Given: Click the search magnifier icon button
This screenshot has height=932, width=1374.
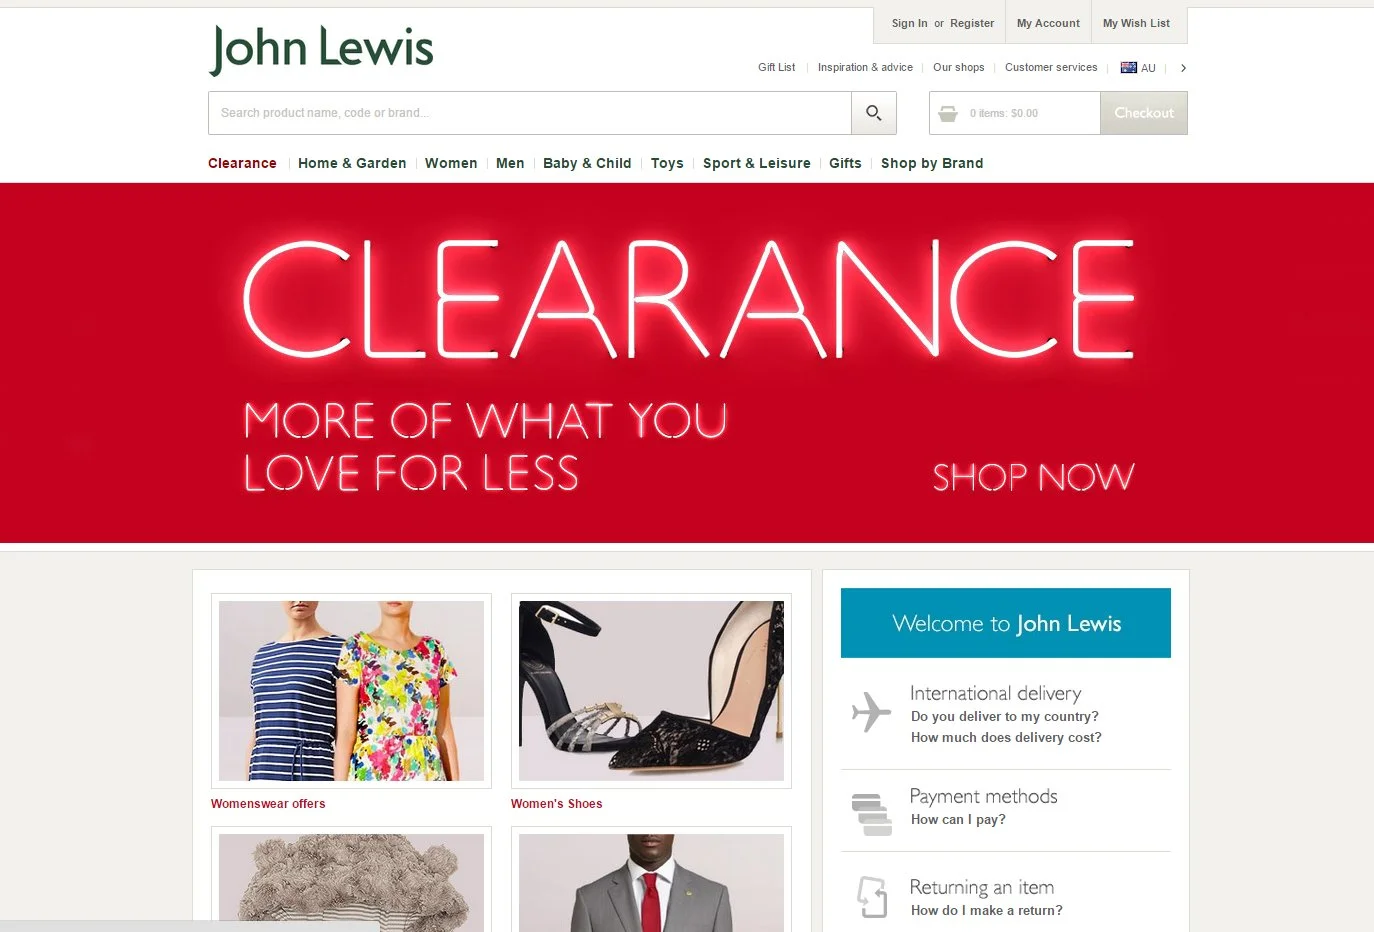Looking at the screenshot, I should pyautogui.click(x=874, y=113).
